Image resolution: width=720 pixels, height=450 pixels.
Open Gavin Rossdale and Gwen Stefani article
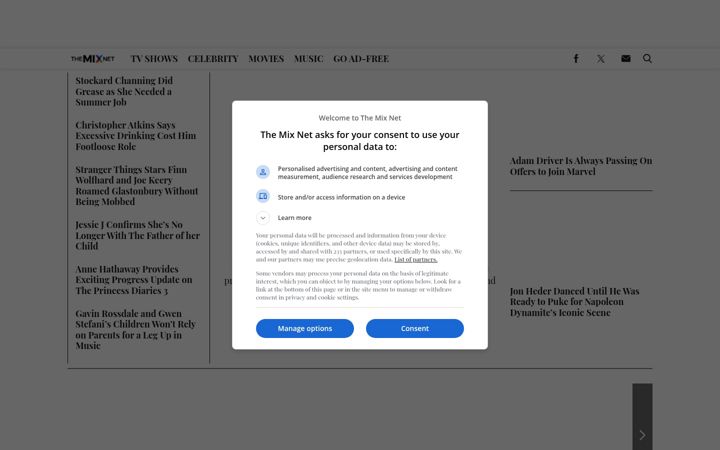click(135, 329)
